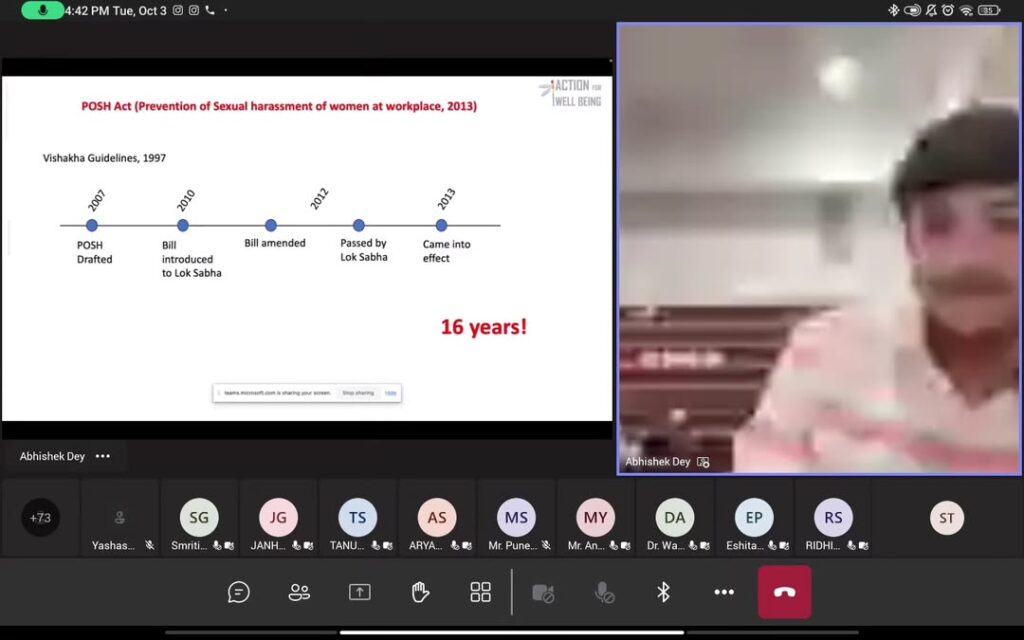Open the more actions ellipsis in call toolbar
Image resolution: width=1024 pixels, height=640 pixels.
click(x=724, y=592)
